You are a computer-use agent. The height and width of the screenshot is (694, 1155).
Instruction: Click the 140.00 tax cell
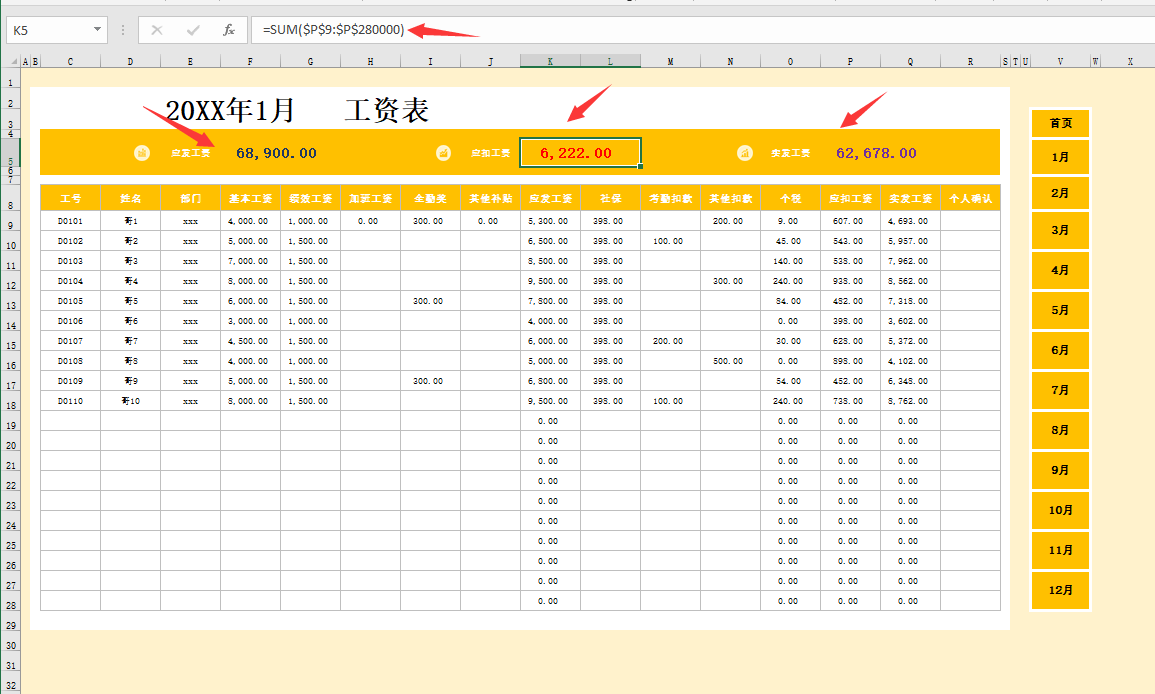(x=788, y=261)
